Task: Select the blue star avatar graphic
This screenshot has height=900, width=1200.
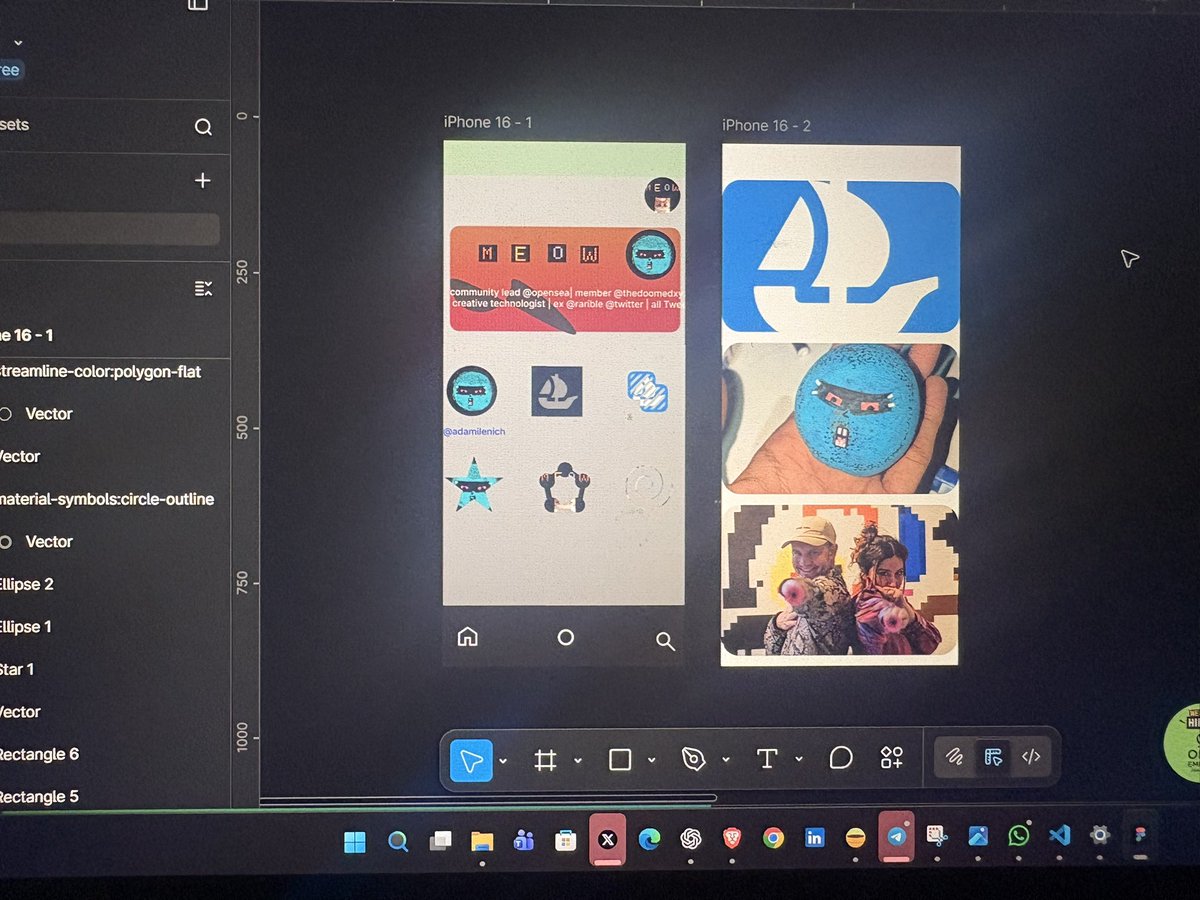Action: click(472, 485)
